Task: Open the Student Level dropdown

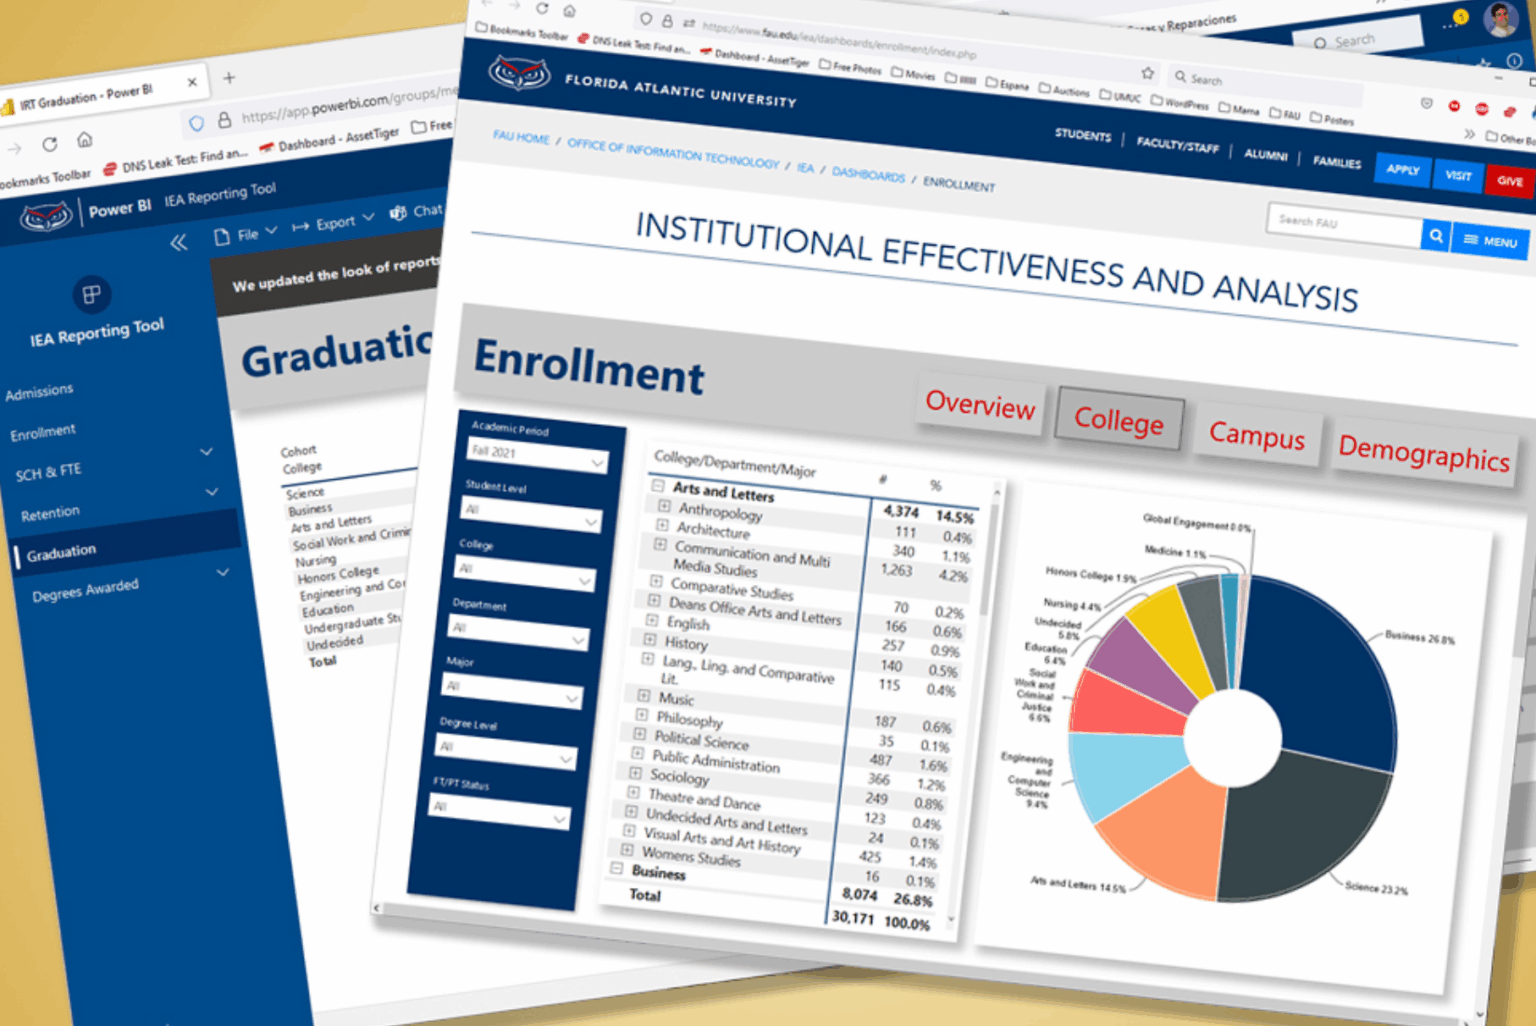Action: click(531, 515)
